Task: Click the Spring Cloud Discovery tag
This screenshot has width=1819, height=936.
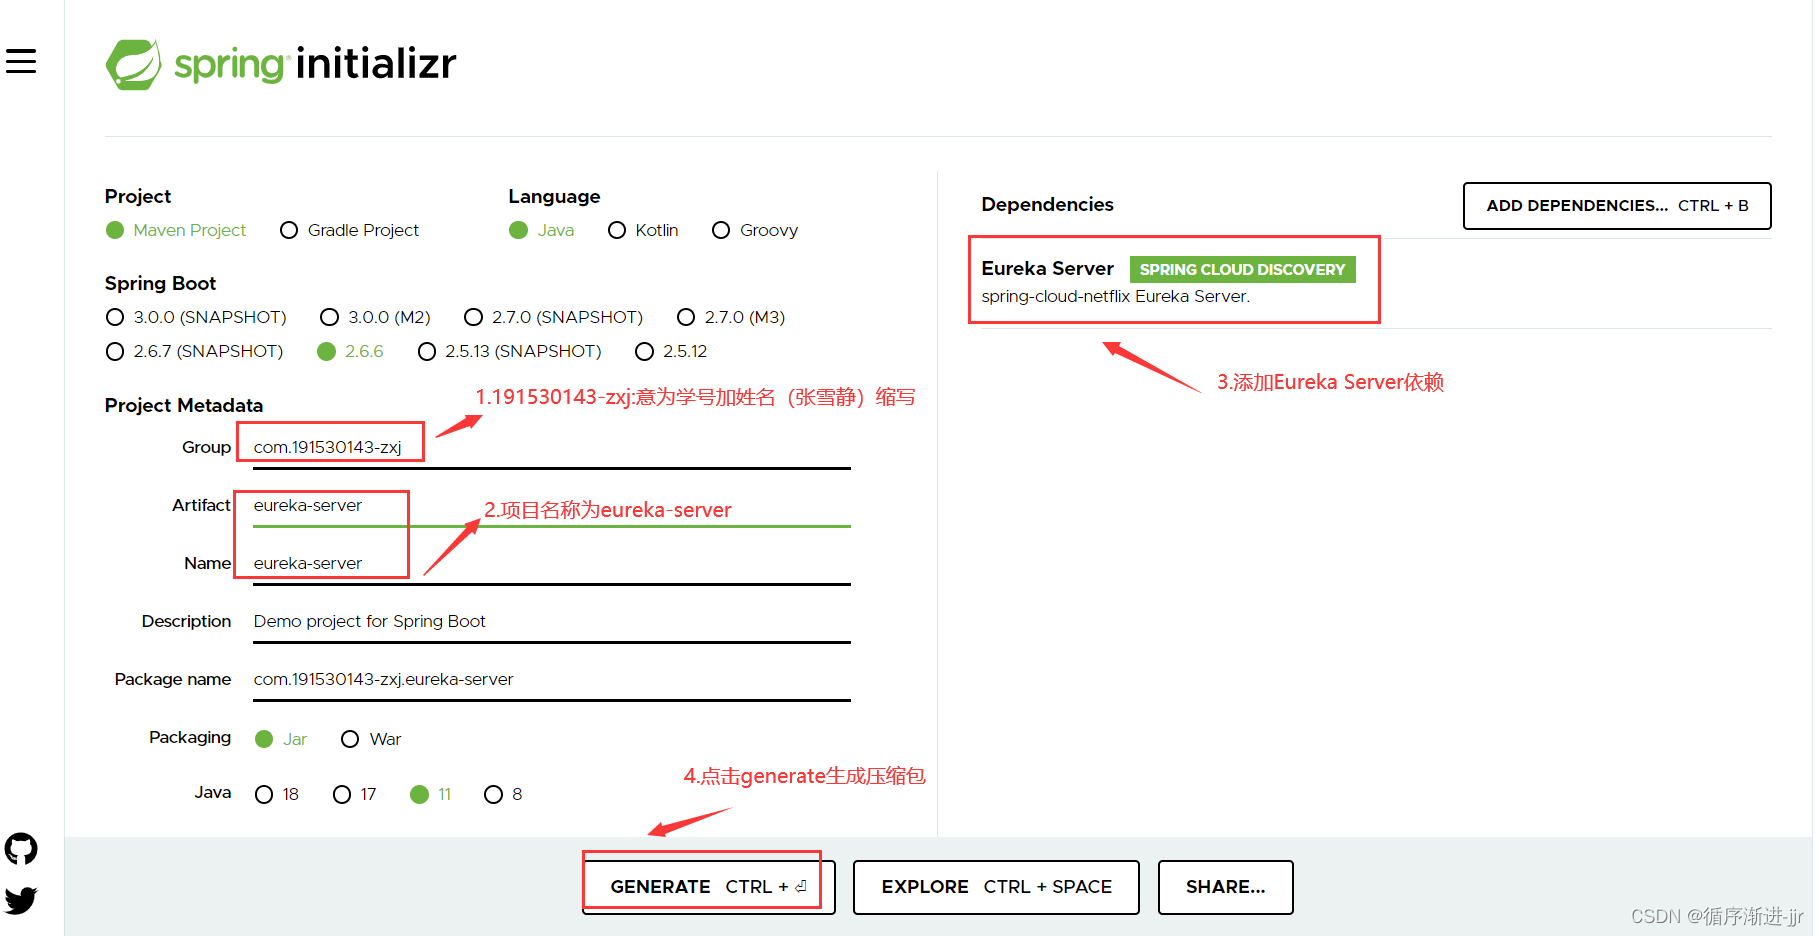Action: pos(1242,269)
